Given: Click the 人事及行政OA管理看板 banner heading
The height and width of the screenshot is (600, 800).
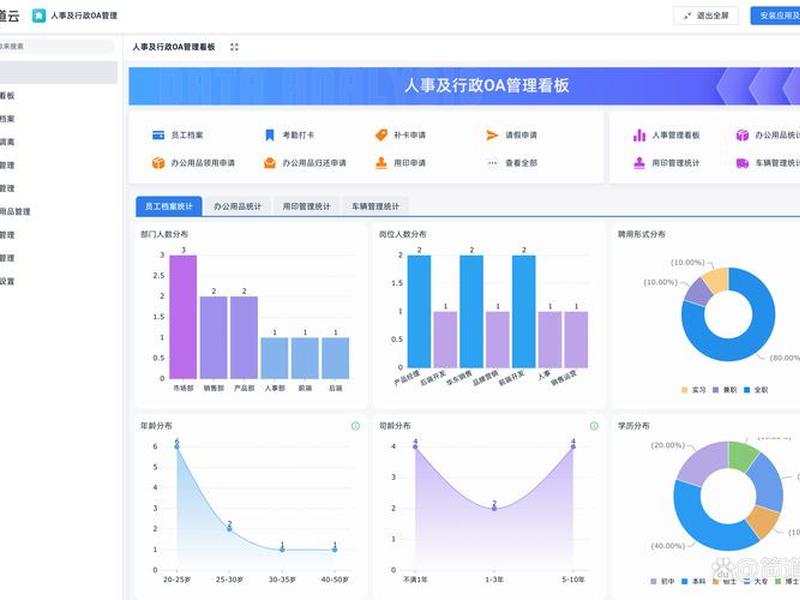Looking at the screenshot, I should click(x=486, y=86).
